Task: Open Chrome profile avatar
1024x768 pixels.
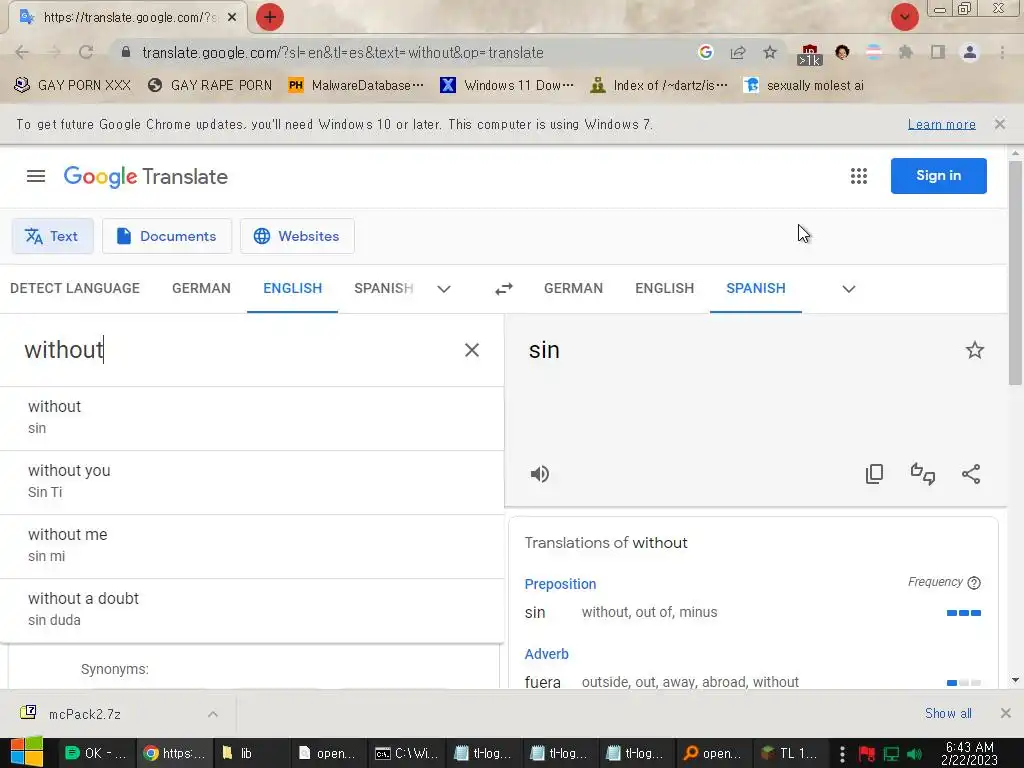Action: click(970, 52)
